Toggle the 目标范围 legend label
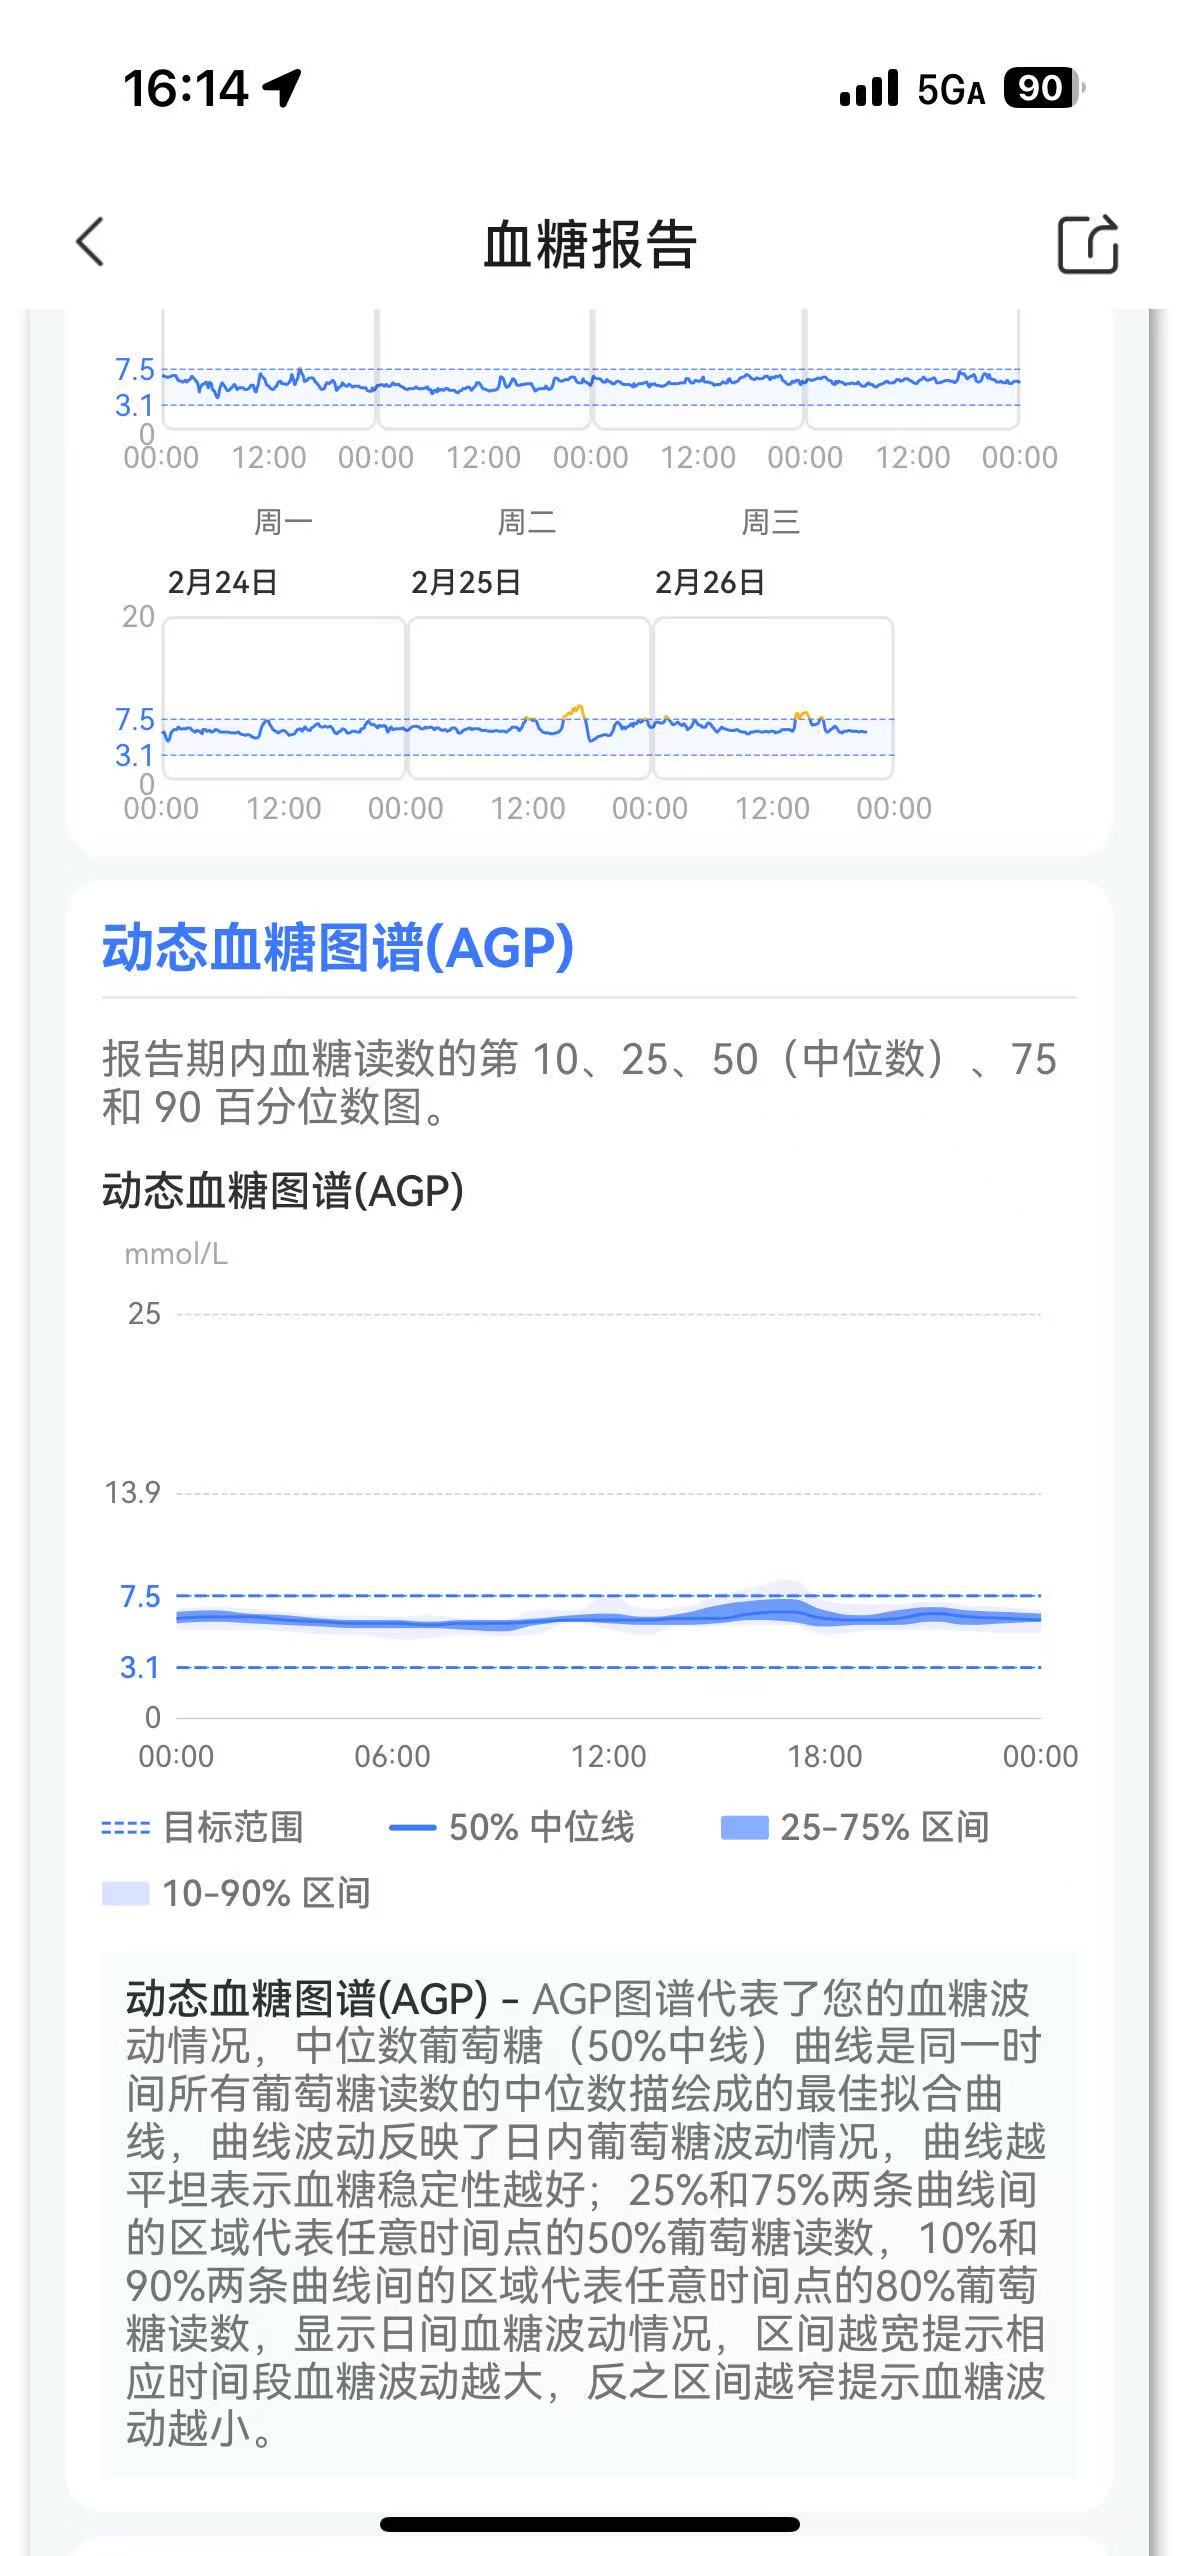This screenshot has height=2556, width=1179. point(233,1828)
